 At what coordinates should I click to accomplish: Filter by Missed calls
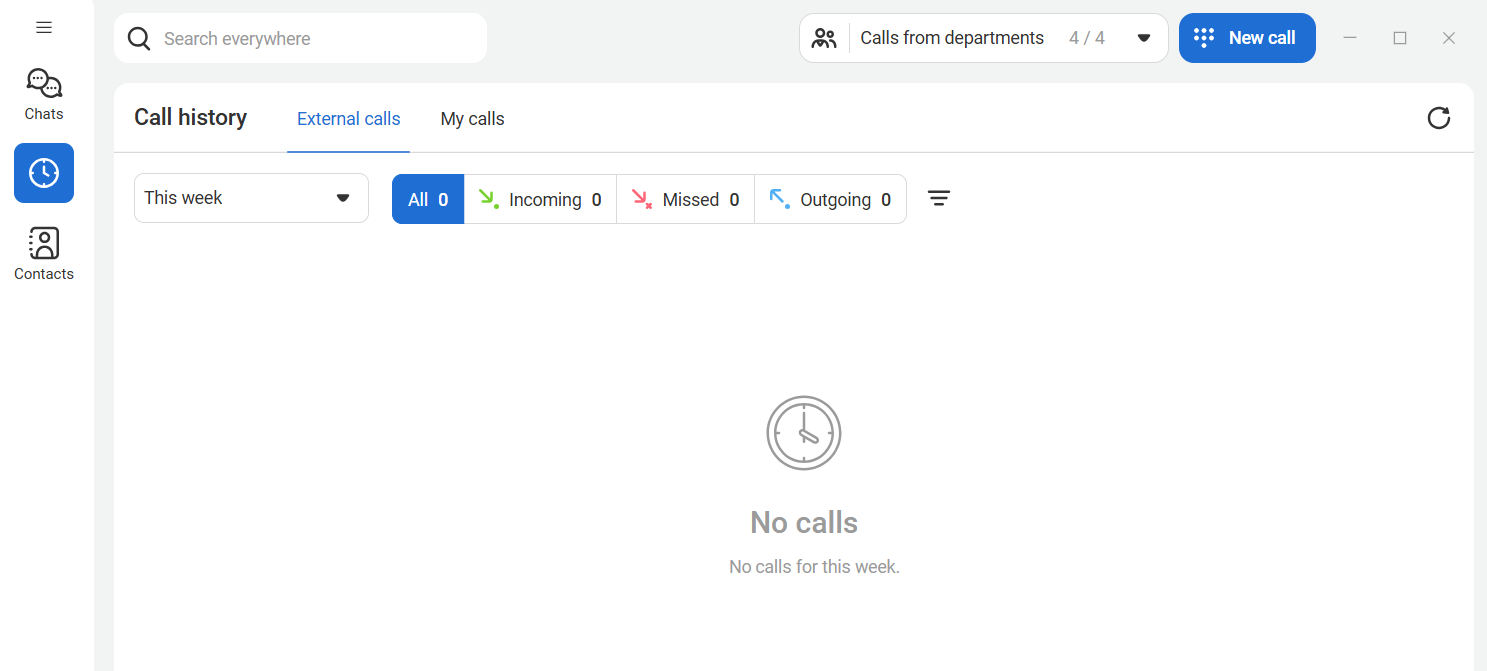pyautogui.click(x=686, y=200)
